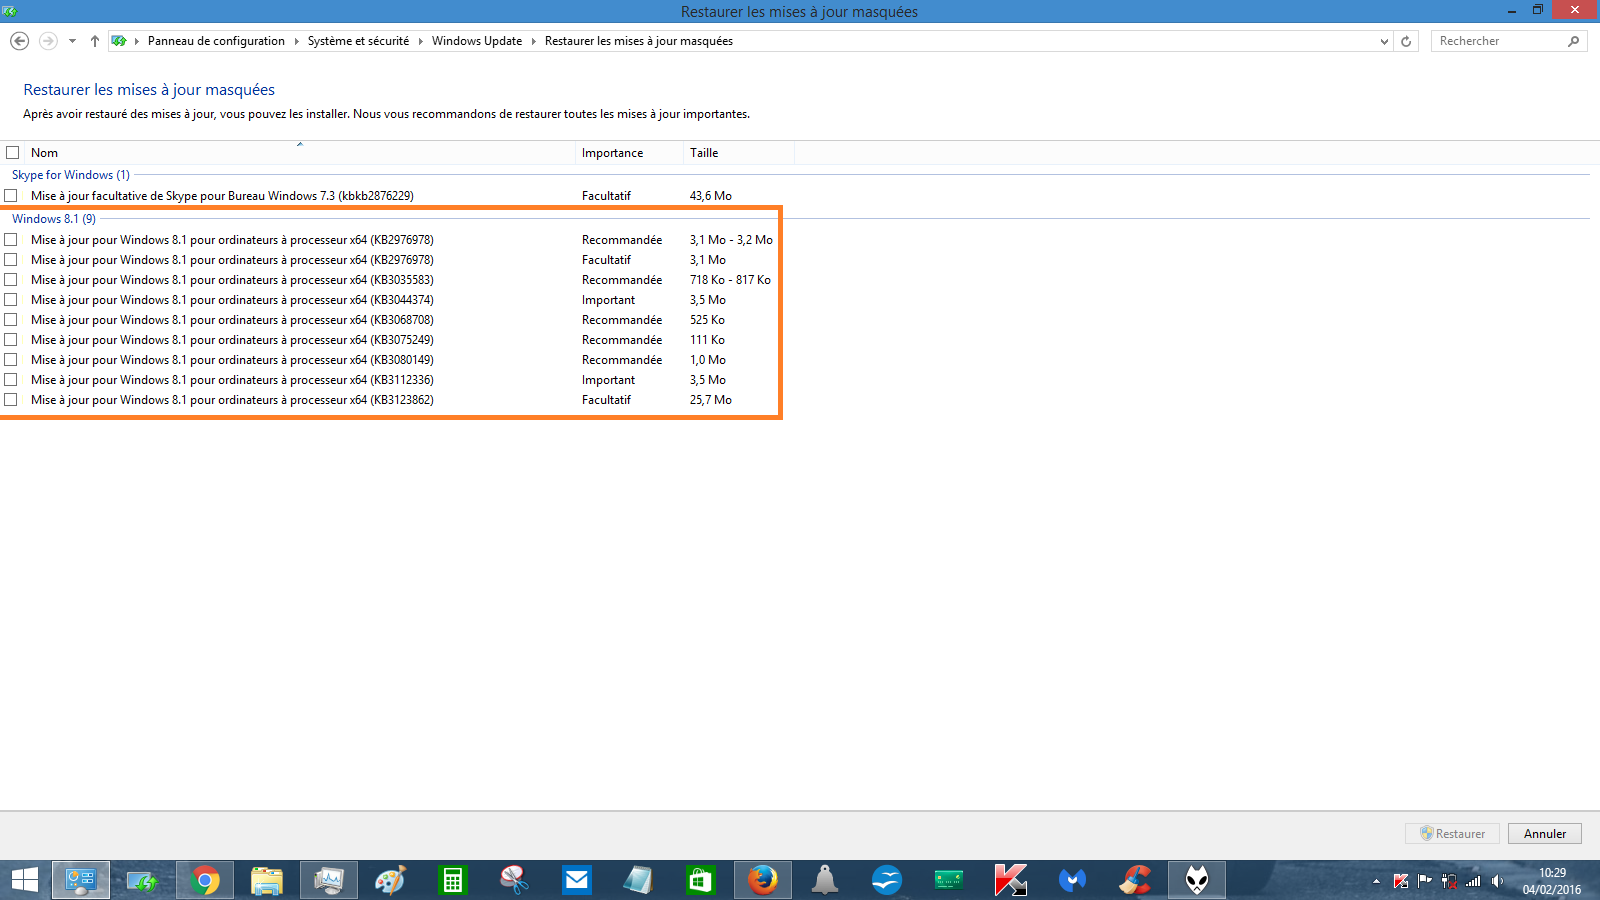The width and height of the screenshot is (1600, 900).
Task: Expand the address bar history dropdown
Action: click(1384, 41)
